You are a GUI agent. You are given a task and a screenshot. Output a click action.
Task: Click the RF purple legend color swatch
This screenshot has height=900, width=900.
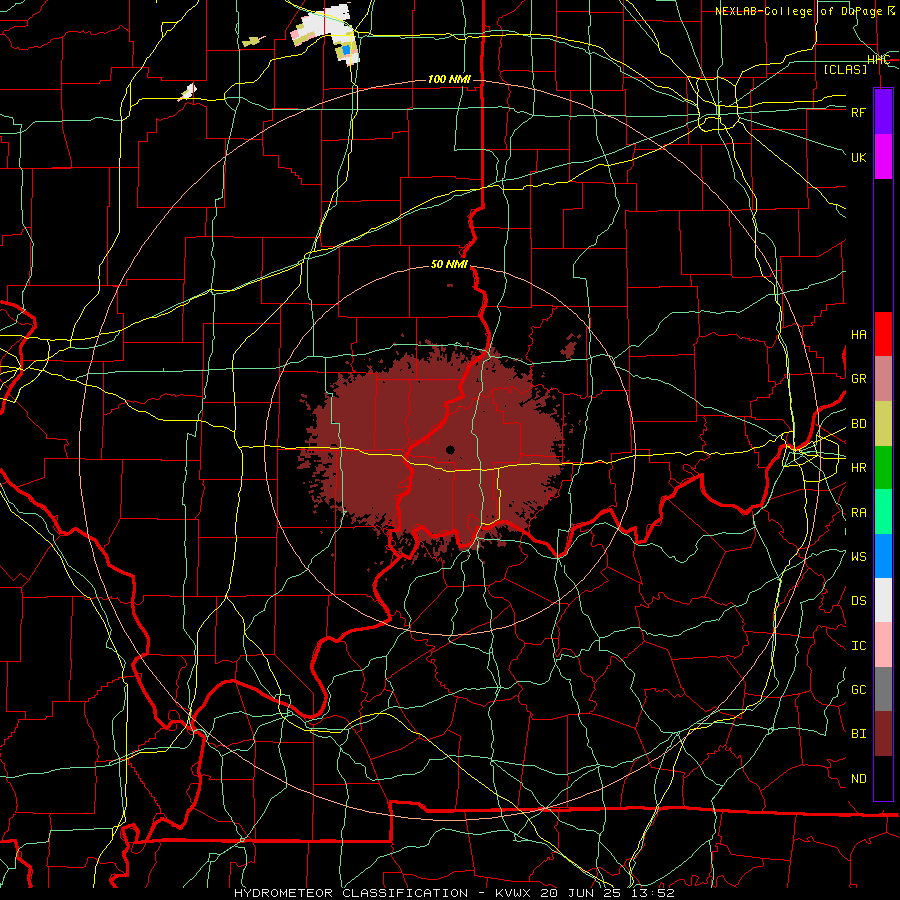(x=883, y=112)
